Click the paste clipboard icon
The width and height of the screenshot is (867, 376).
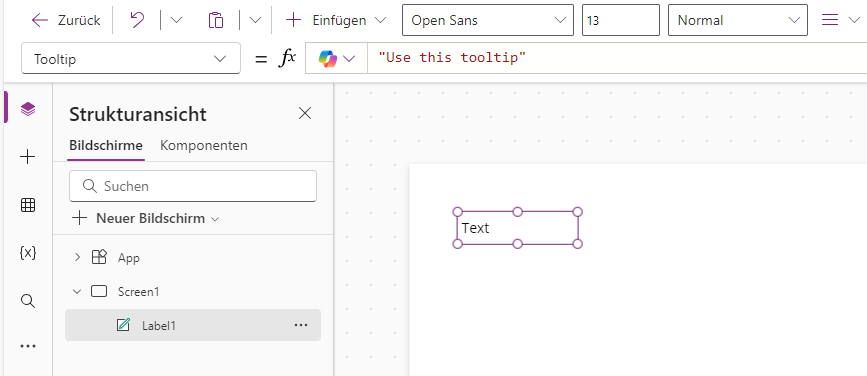click(x=216, y=20)
